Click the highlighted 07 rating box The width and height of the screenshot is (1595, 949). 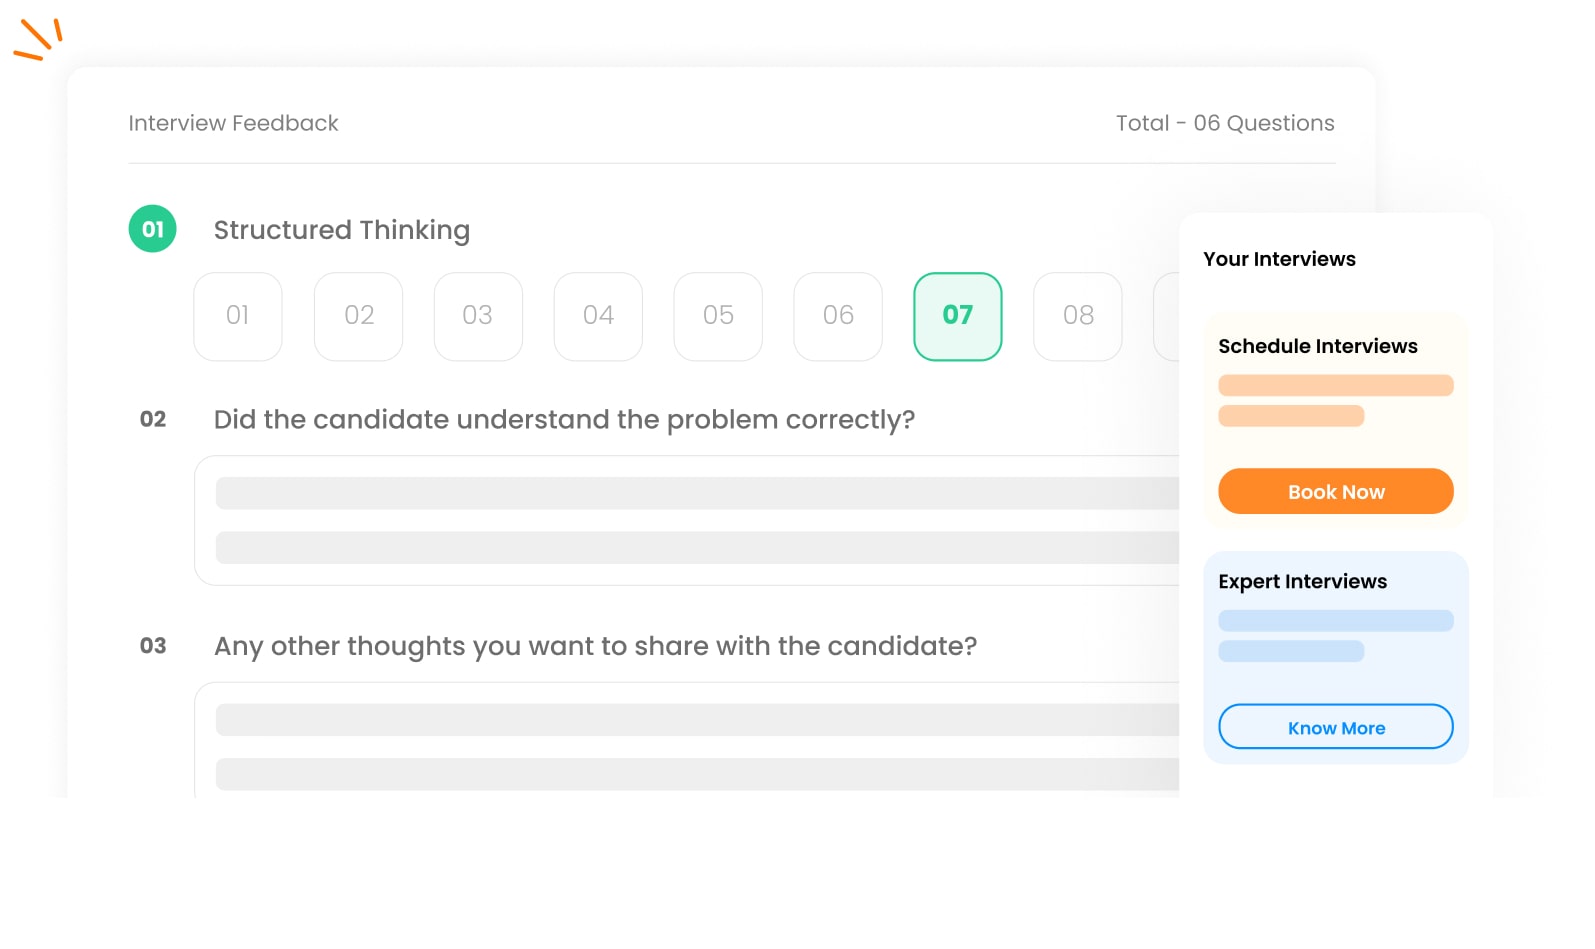958,316
